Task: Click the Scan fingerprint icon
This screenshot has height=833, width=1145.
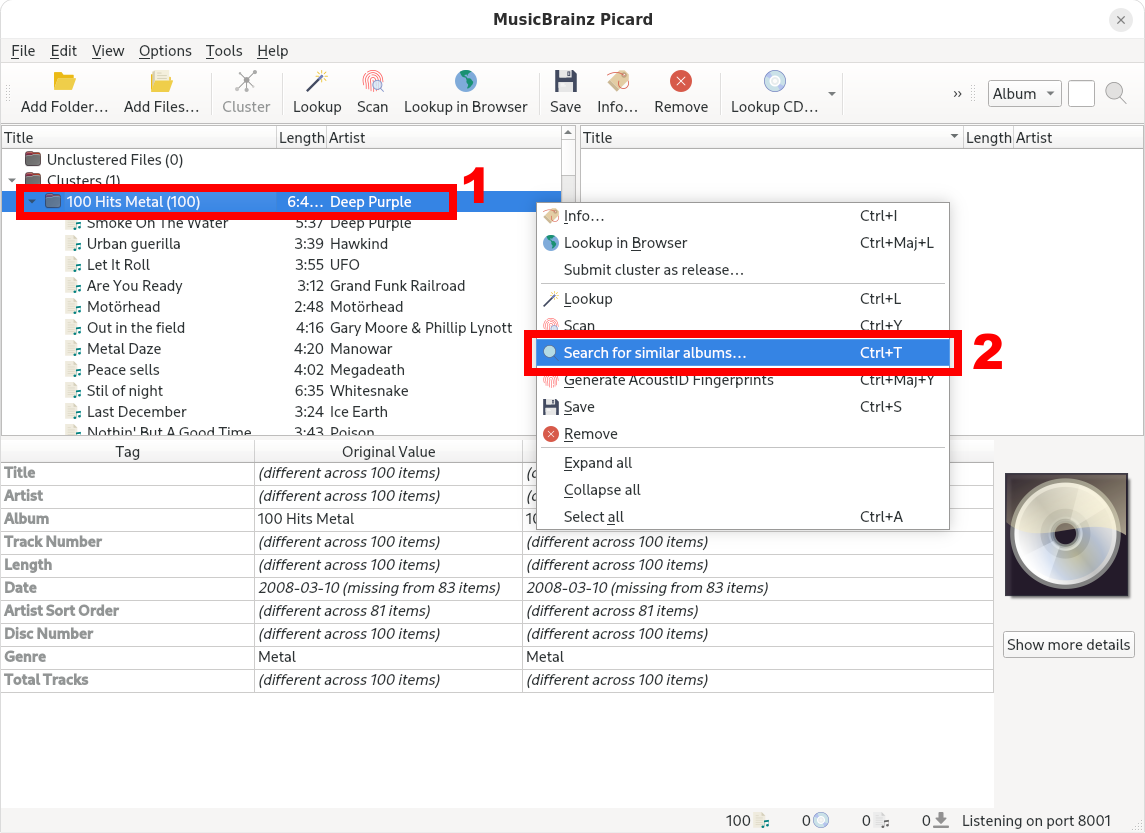Action: point(372,83)
